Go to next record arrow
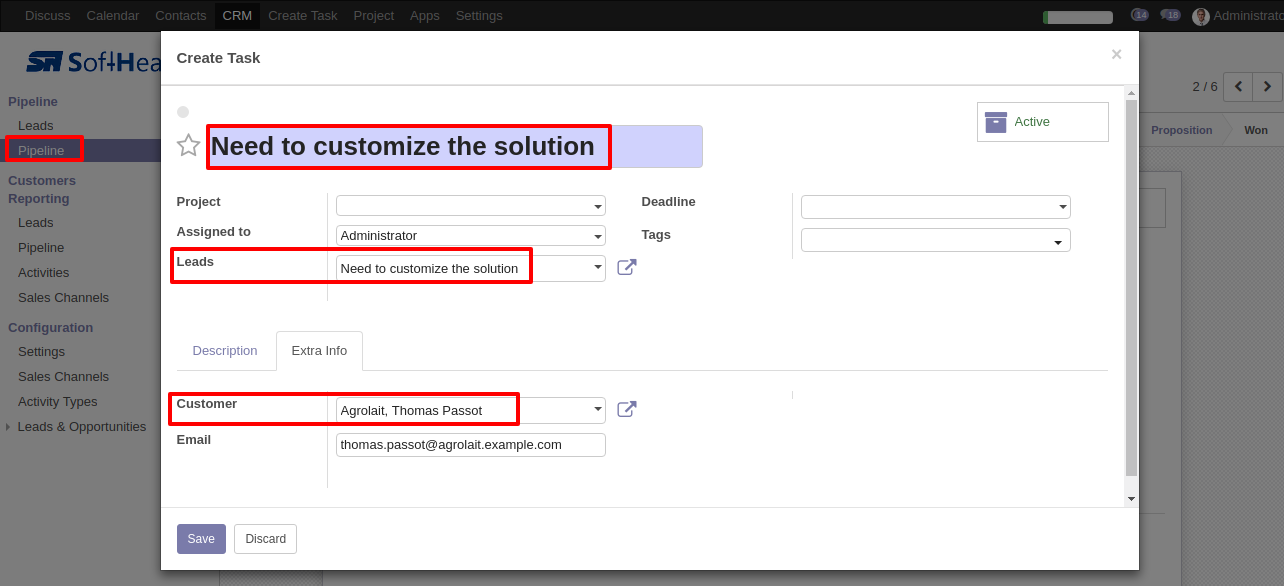 [x=1267, y=87]
